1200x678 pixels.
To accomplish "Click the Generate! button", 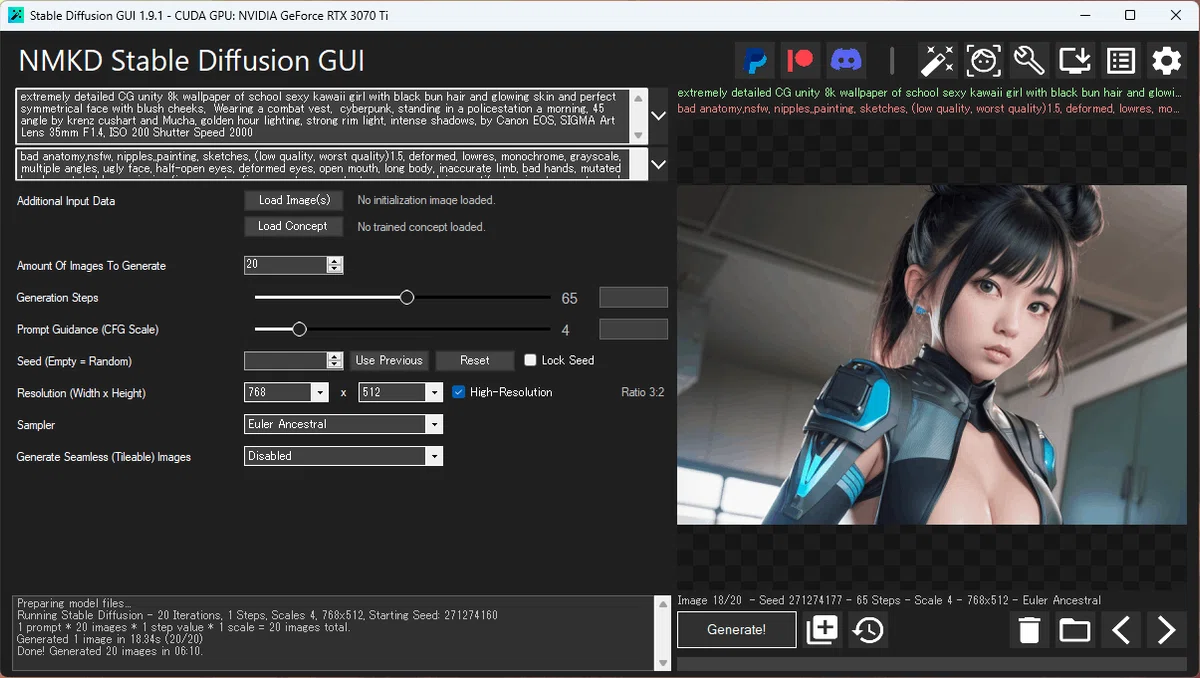I will pyautogui.click(x=737, y=630).
